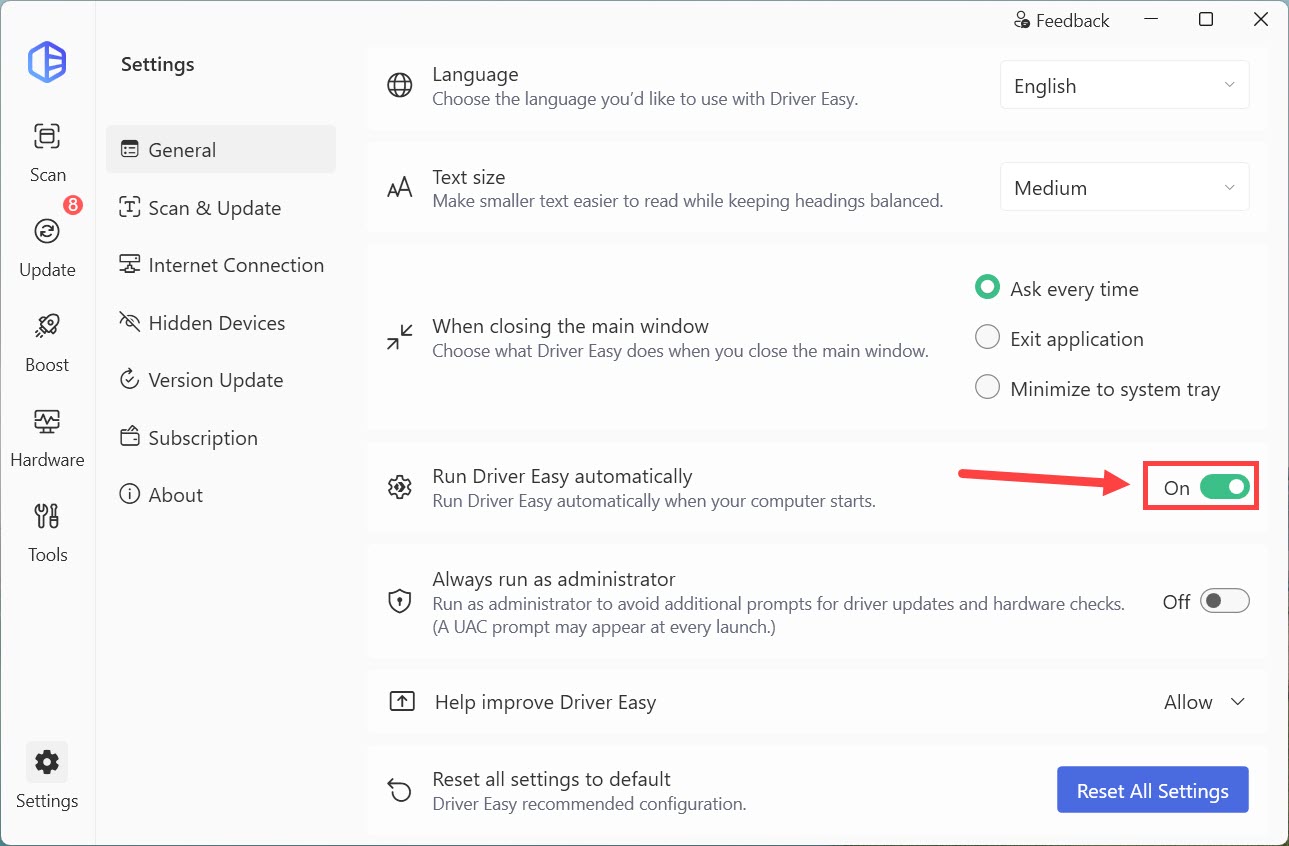
Task: Click the text size AA icon
Action: (x=400, y=188)
